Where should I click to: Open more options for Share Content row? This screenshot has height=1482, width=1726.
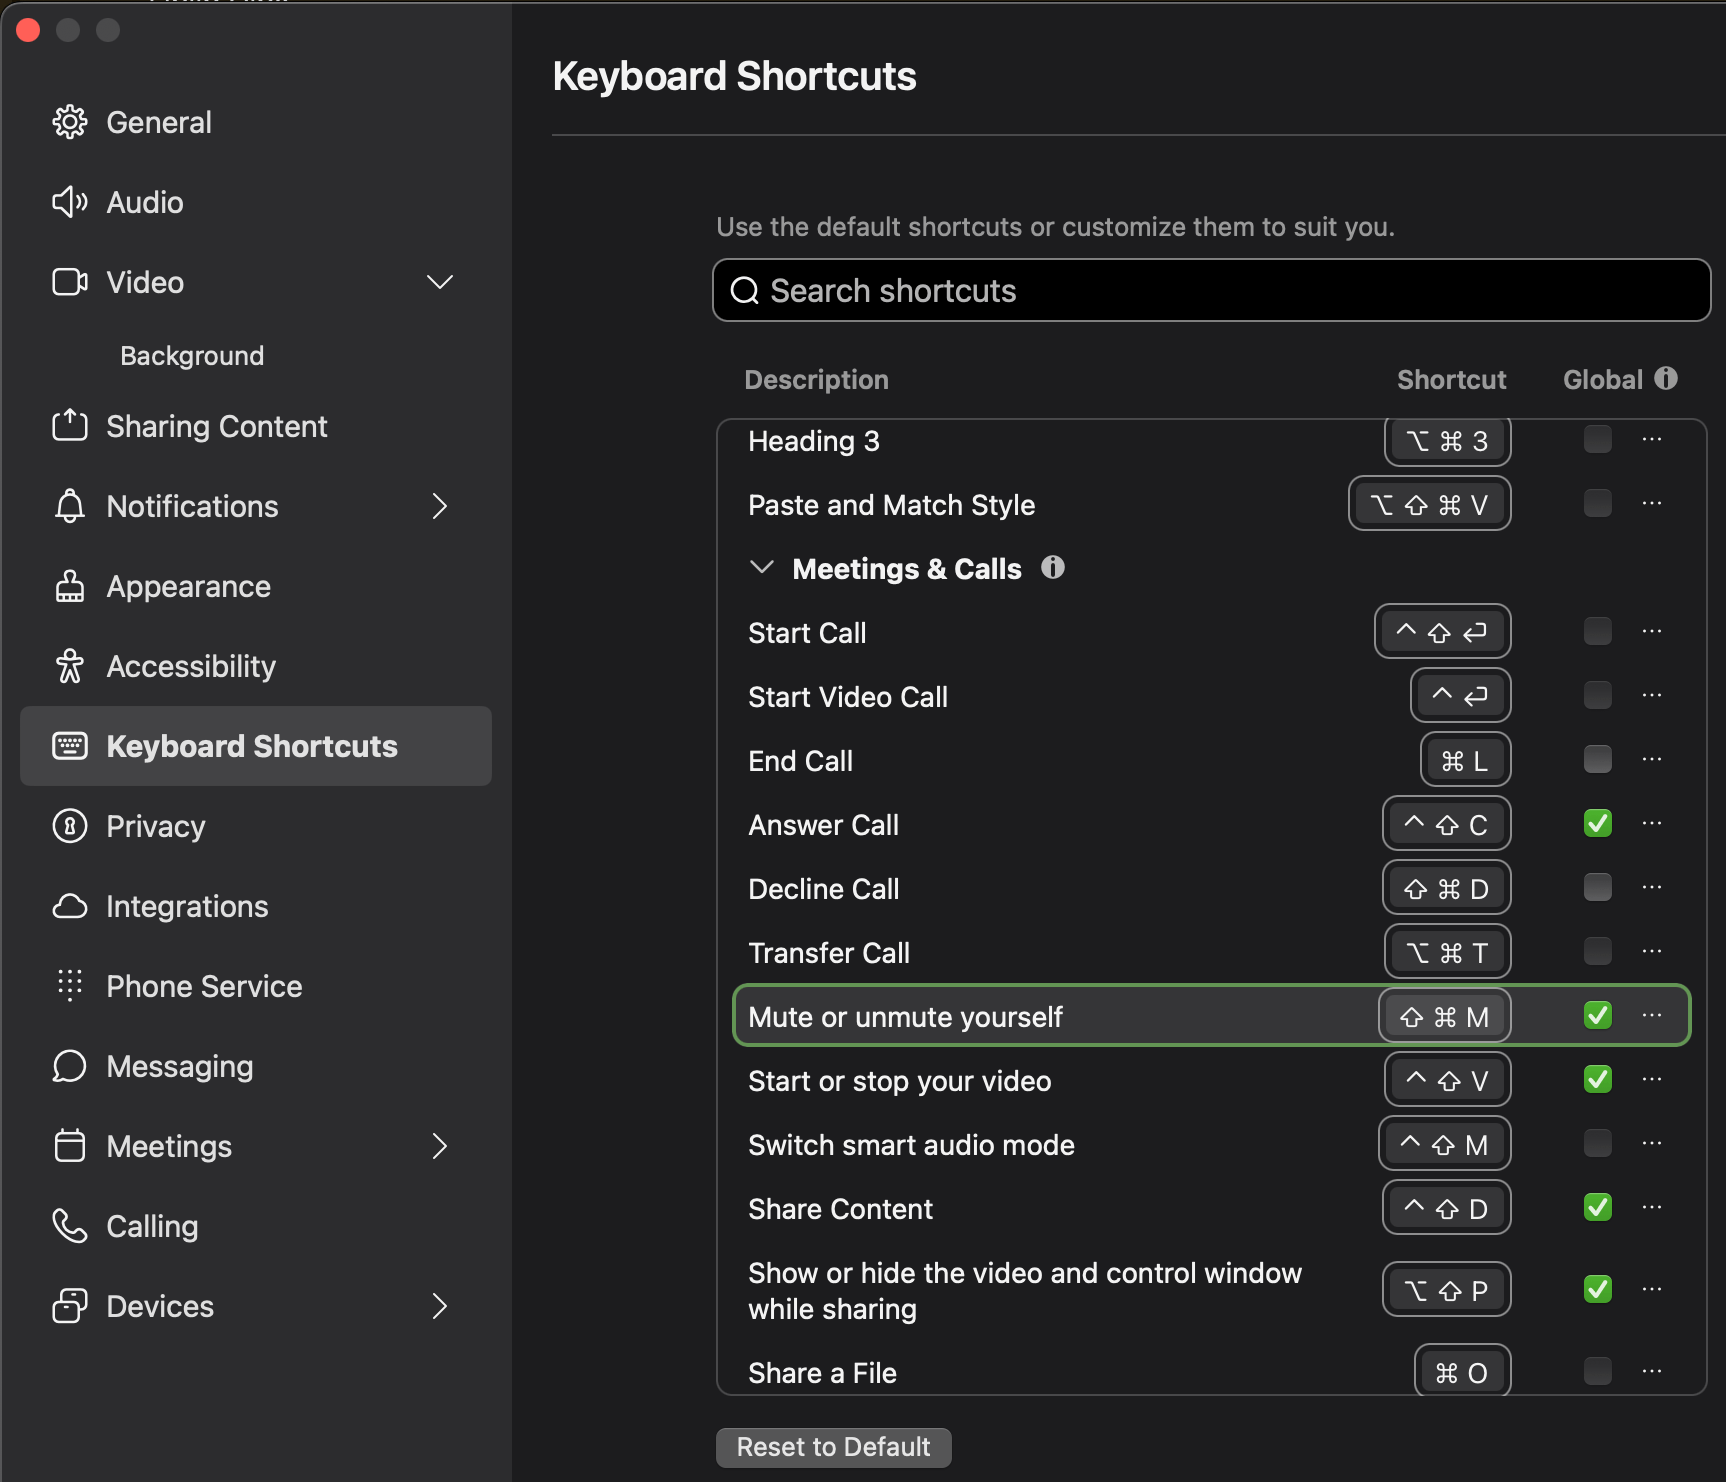click(1652, 1207)
